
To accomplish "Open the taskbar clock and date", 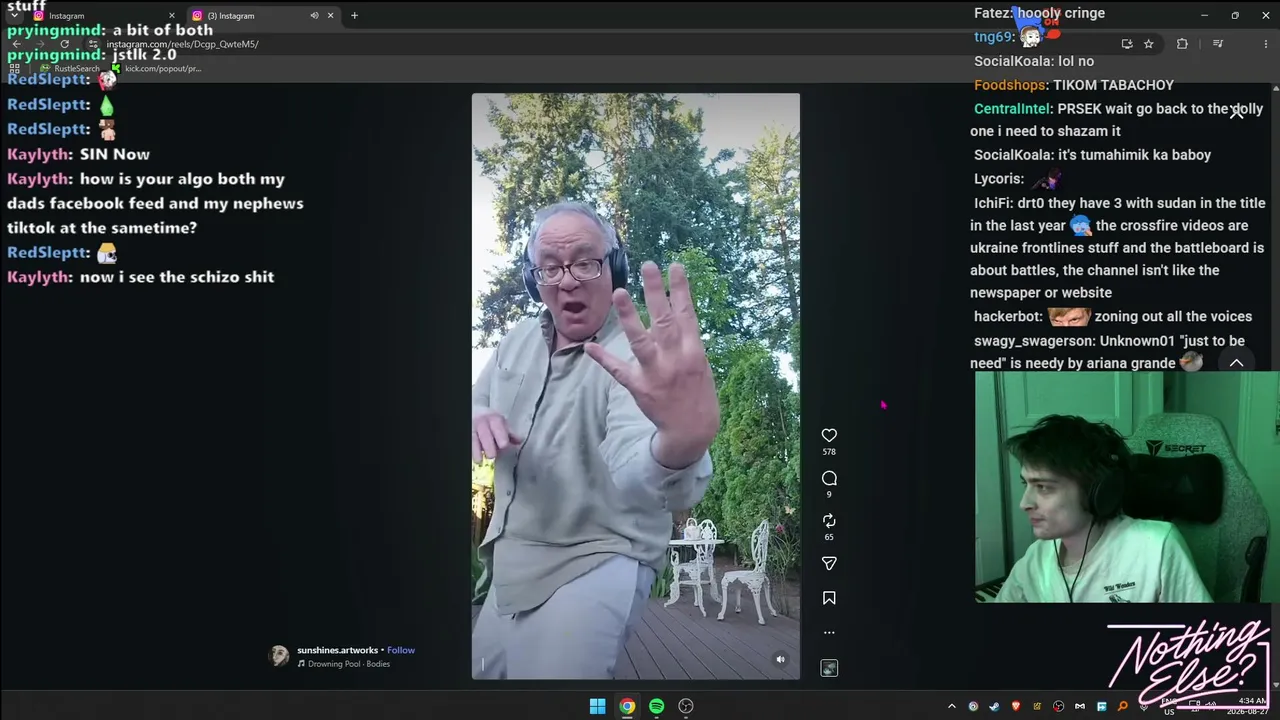I will [x=1250, y=707].
